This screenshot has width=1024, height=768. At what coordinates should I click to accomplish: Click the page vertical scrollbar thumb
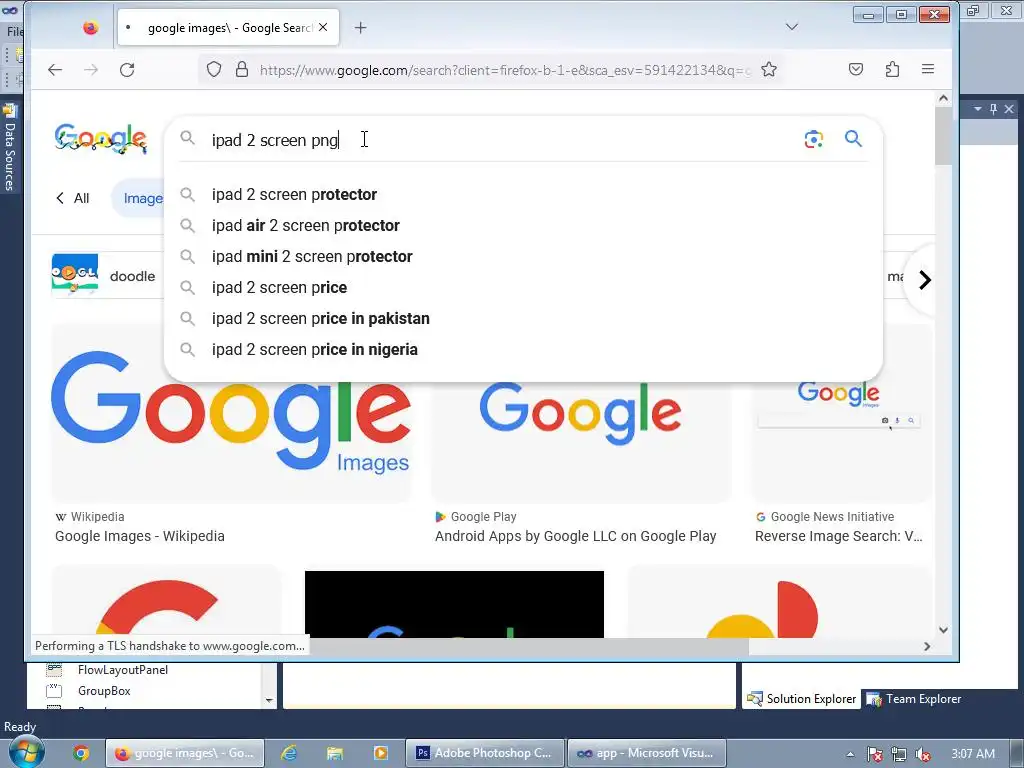[x=943, y=136]
